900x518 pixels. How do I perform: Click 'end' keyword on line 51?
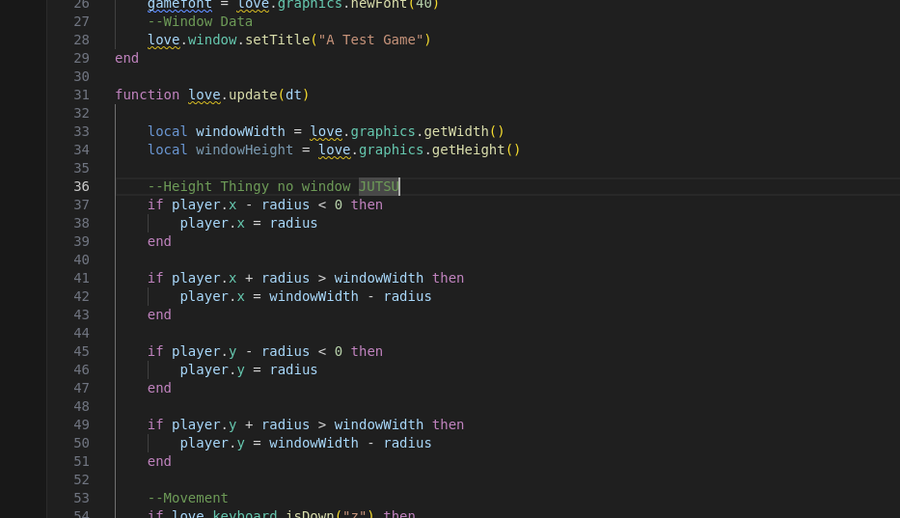click(x=159, y=462)
